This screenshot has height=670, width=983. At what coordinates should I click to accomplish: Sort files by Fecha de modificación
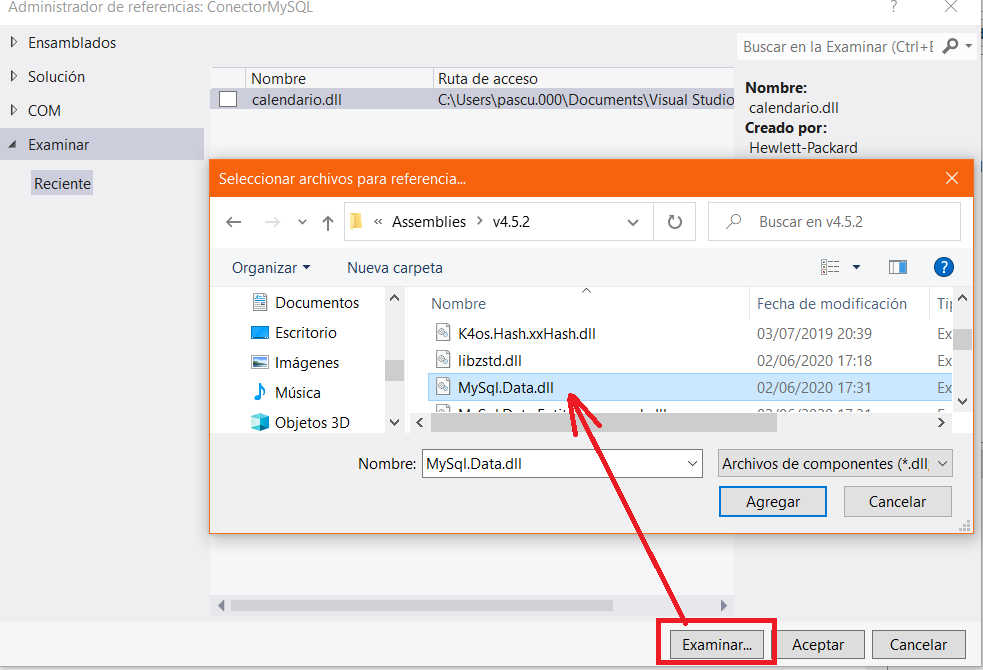pos(831,304)
